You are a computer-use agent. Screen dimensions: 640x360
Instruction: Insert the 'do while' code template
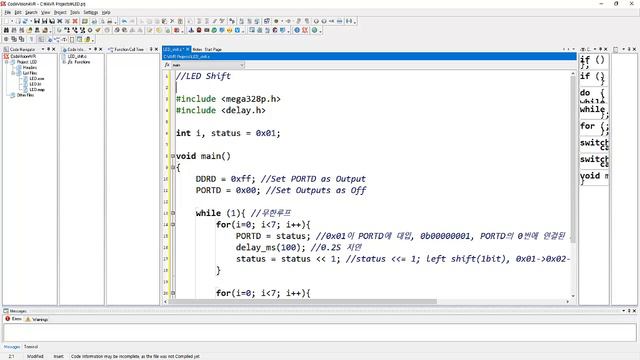tap(594, 95)
